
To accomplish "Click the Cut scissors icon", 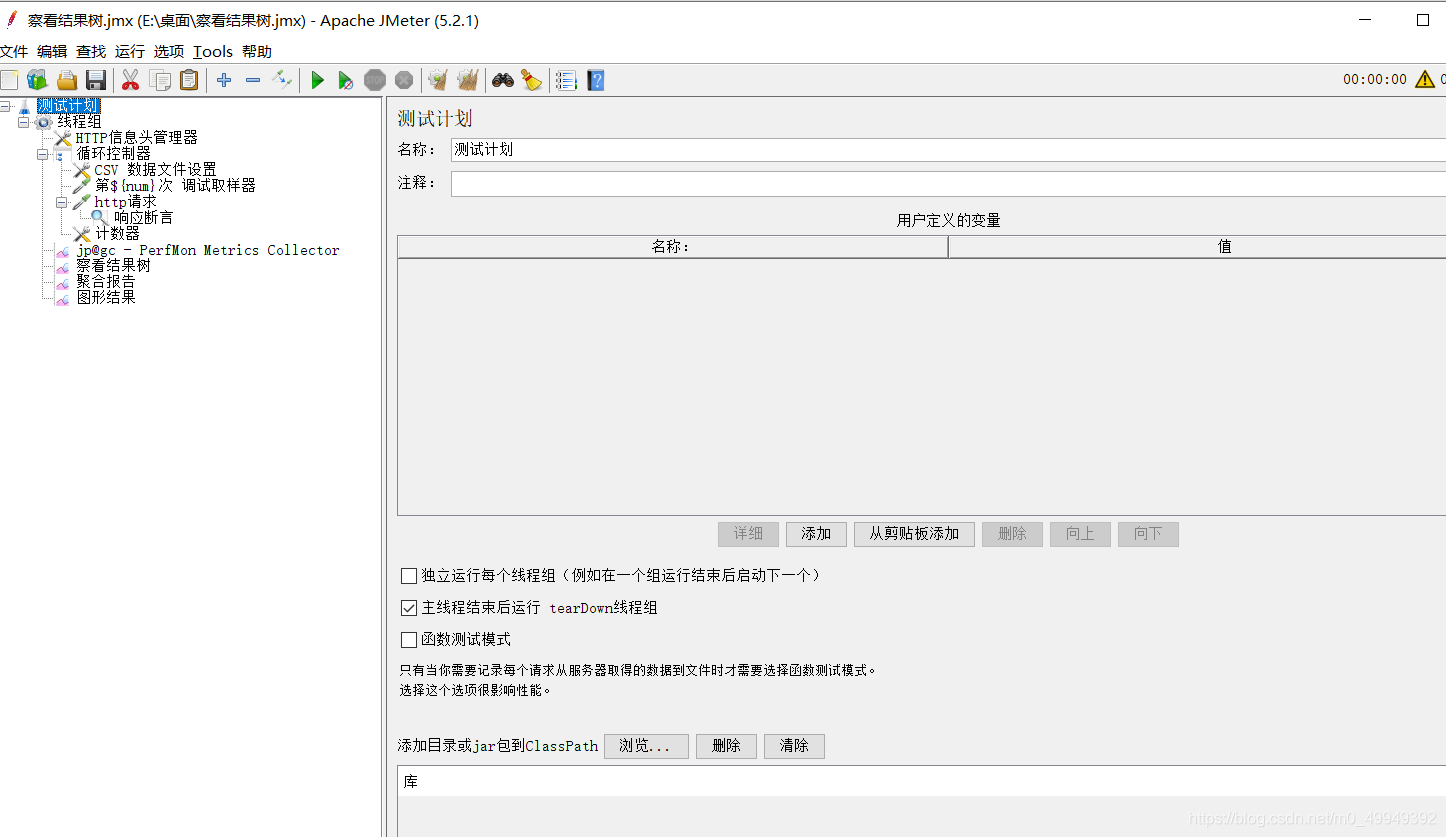I will click(130, 80).
